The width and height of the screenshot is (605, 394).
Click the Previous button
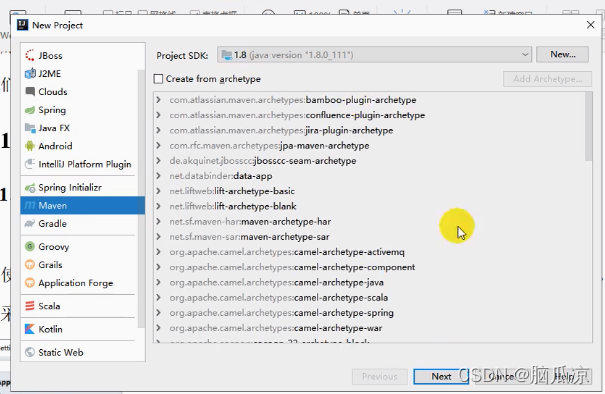coord(380,376)
